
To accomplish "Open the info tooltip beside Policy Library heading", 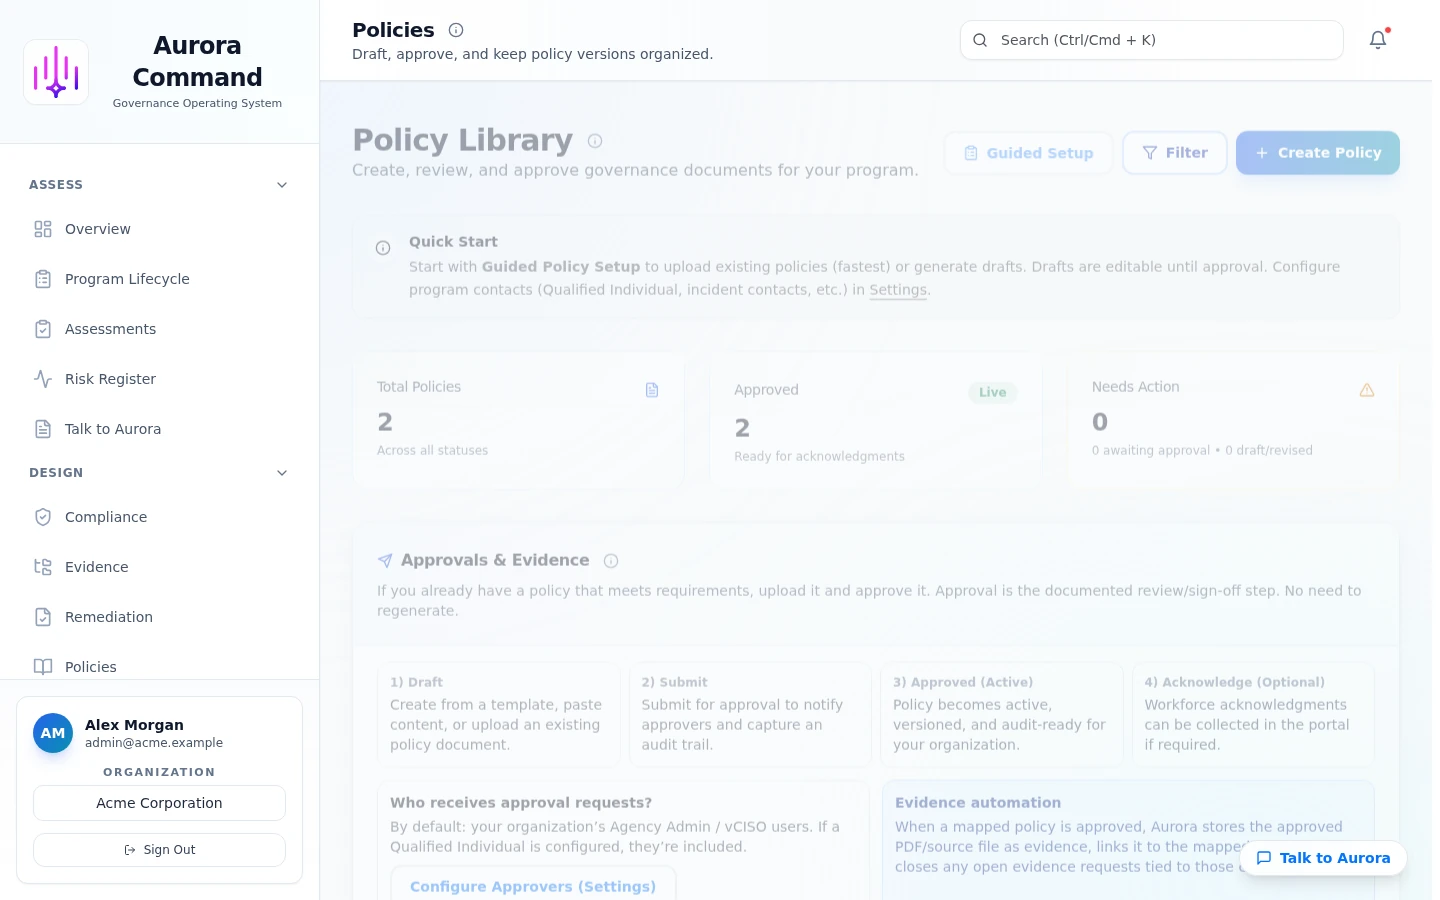I will pos(595,141).
